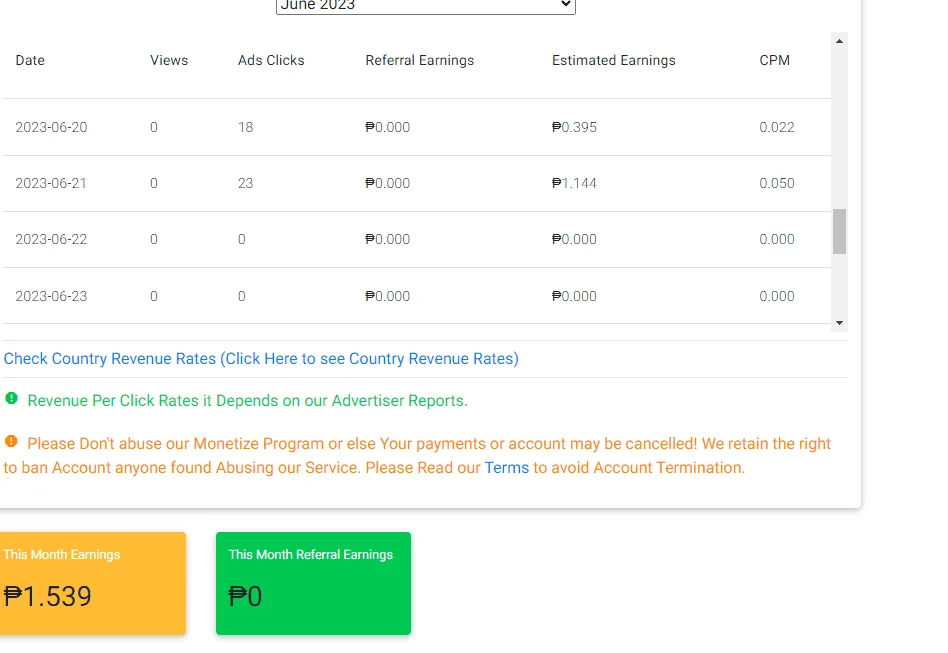Select the 2023-06-20 date cell
The image size is (948, 653).
(x=51, y=128)
